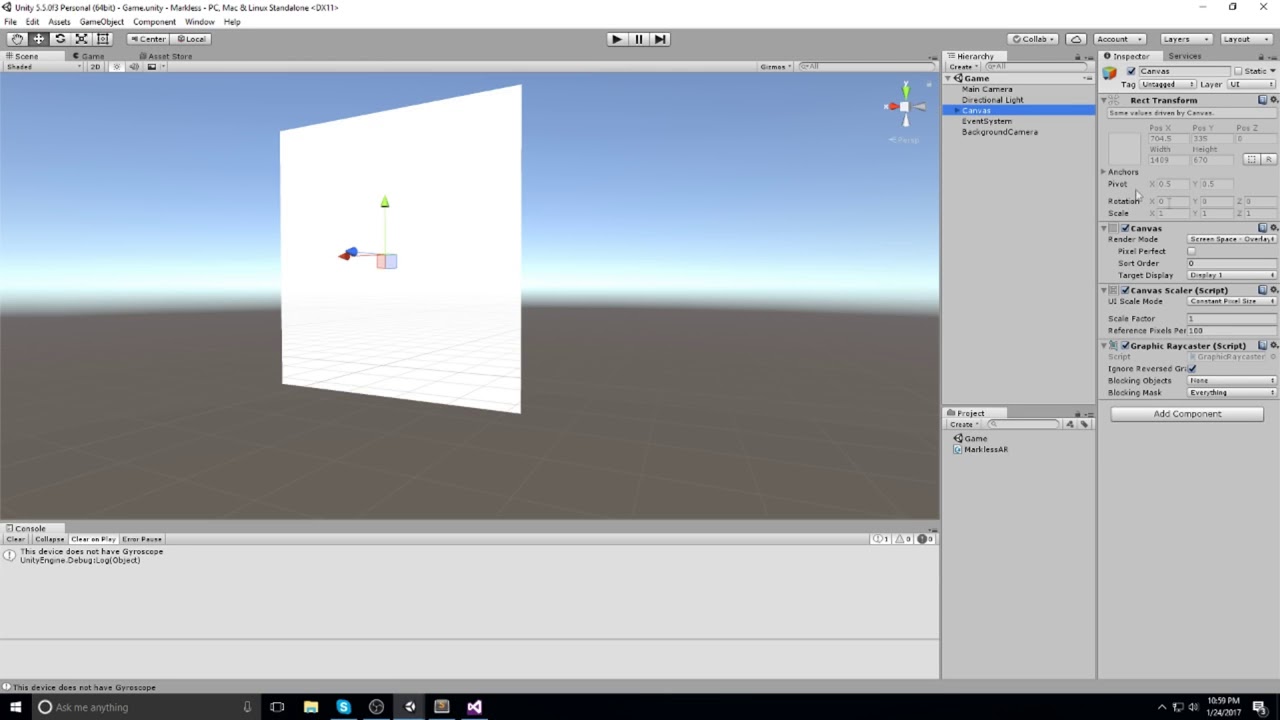The height and width of the screenshot is (720, 1280).
Task: Toggle blueprint mode dotted-square button
Action: (1251, 159)
